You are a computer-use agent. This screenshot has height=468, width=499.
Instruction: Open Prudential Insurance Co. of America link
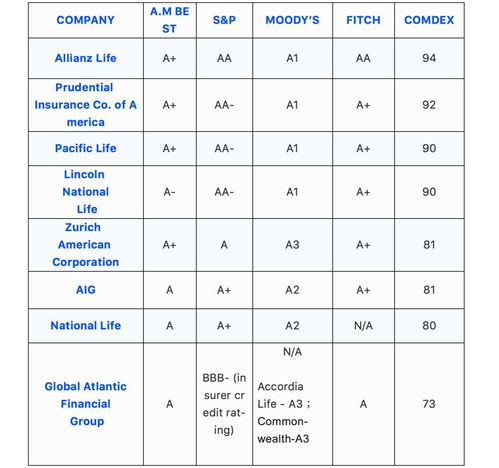(85, 105)
